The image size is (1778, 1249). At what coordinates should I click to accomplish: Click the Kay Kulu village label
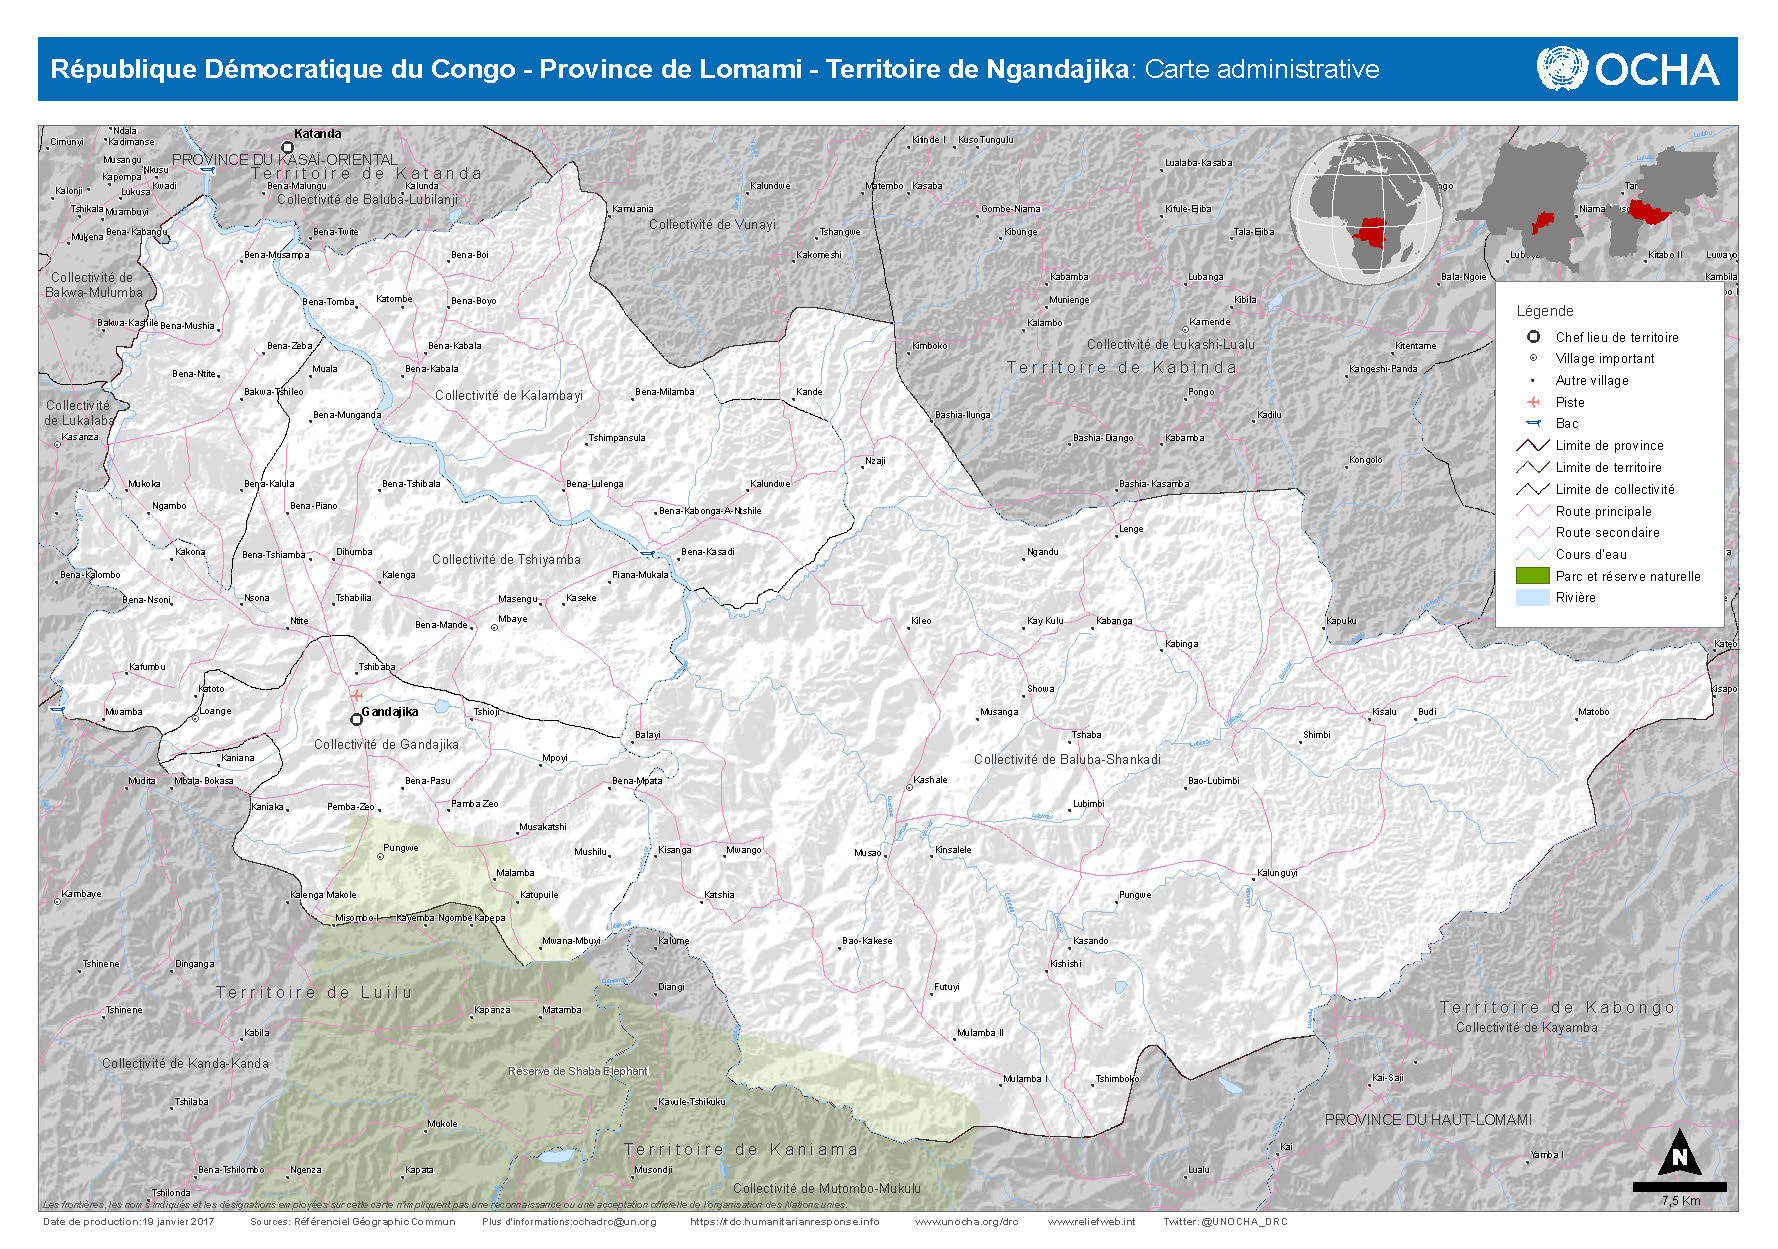1045,620
